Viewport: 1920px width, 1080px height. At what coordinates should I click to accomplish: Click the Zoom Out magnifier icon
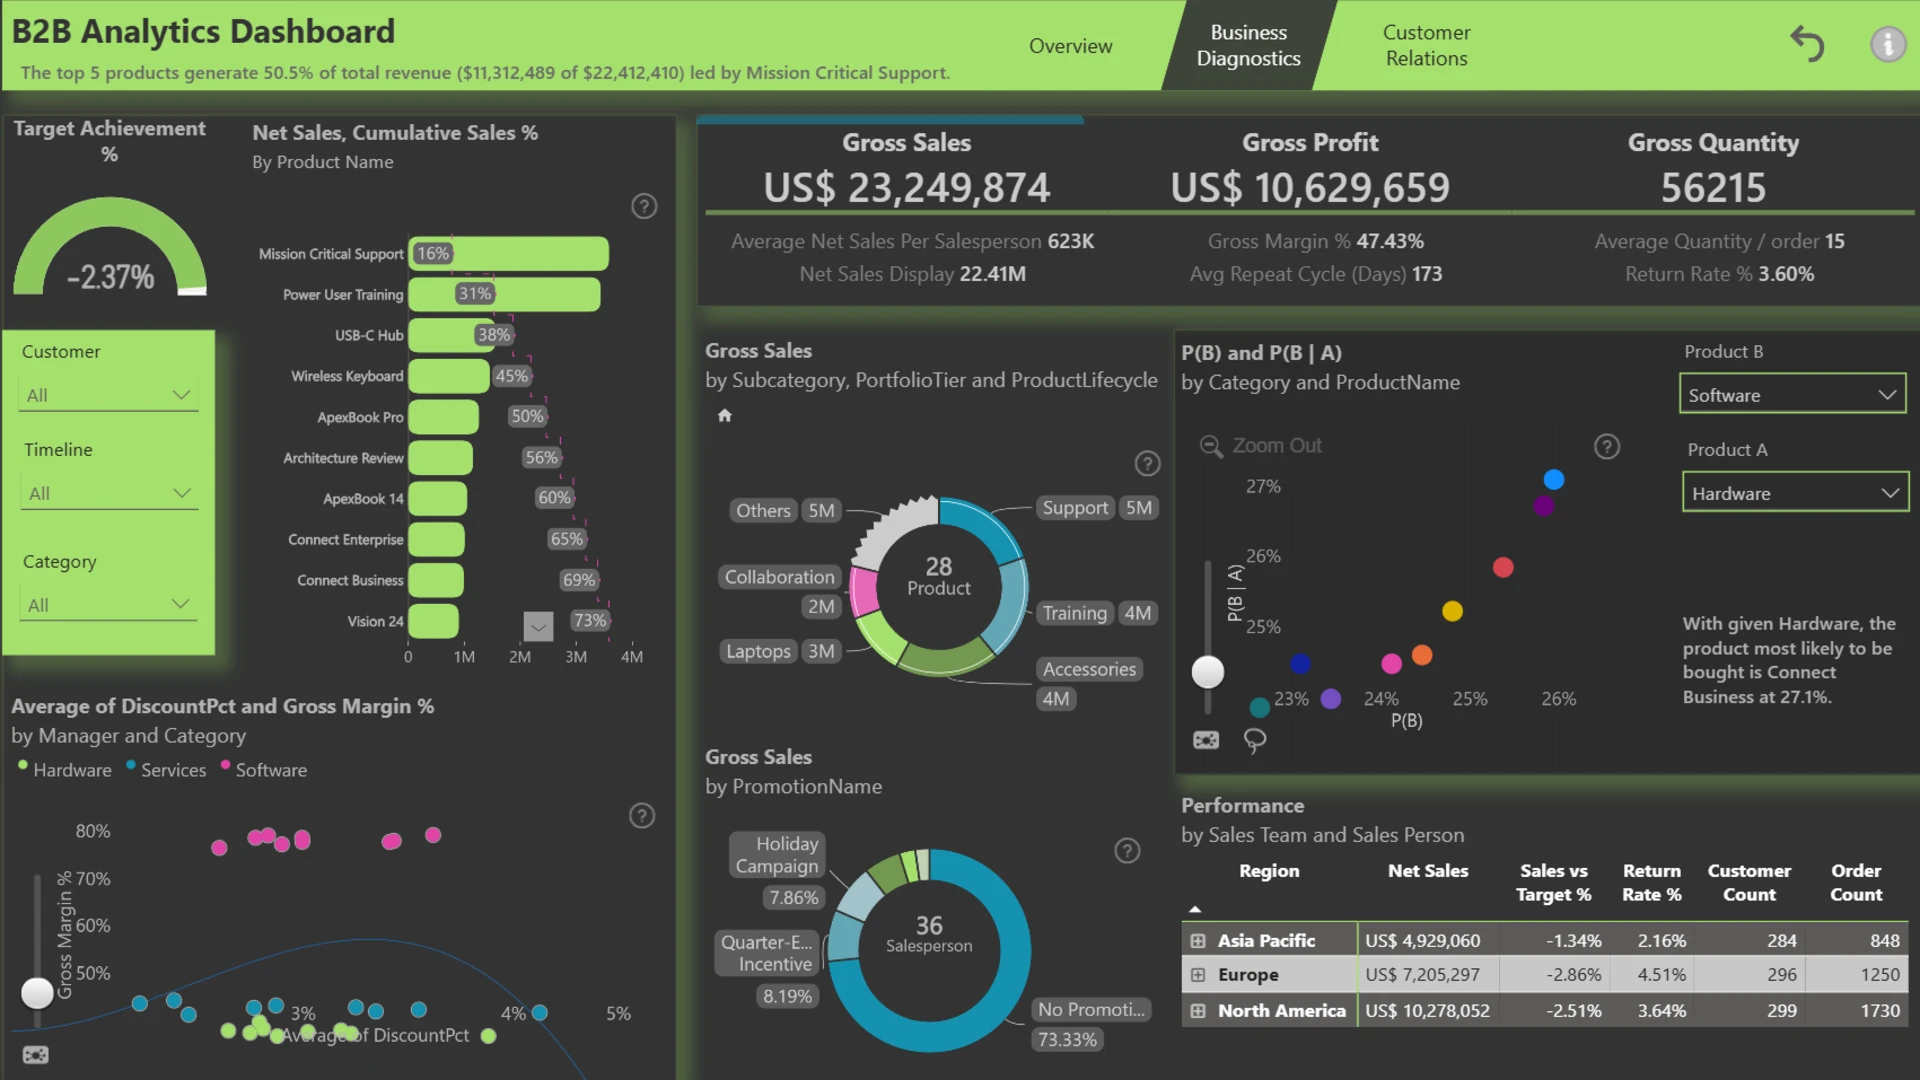click(x=1211, y=446)
